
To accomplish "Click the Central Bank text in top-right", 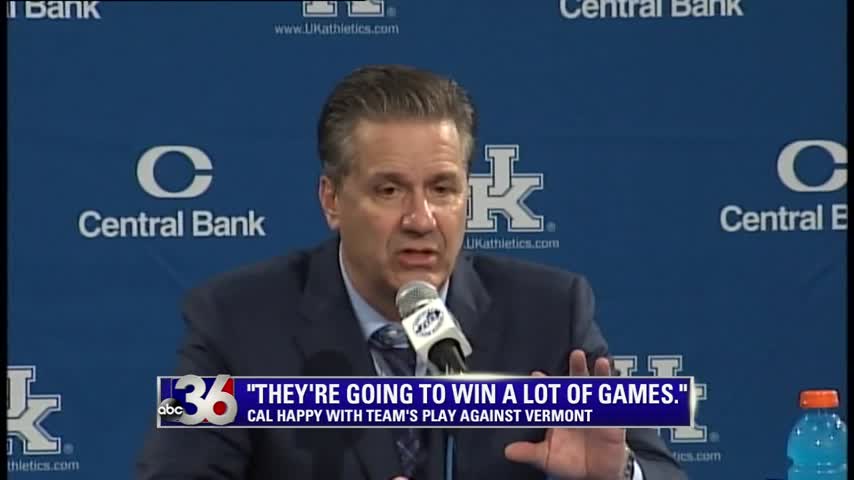I will pyautogui.click(x=651, y=8).
